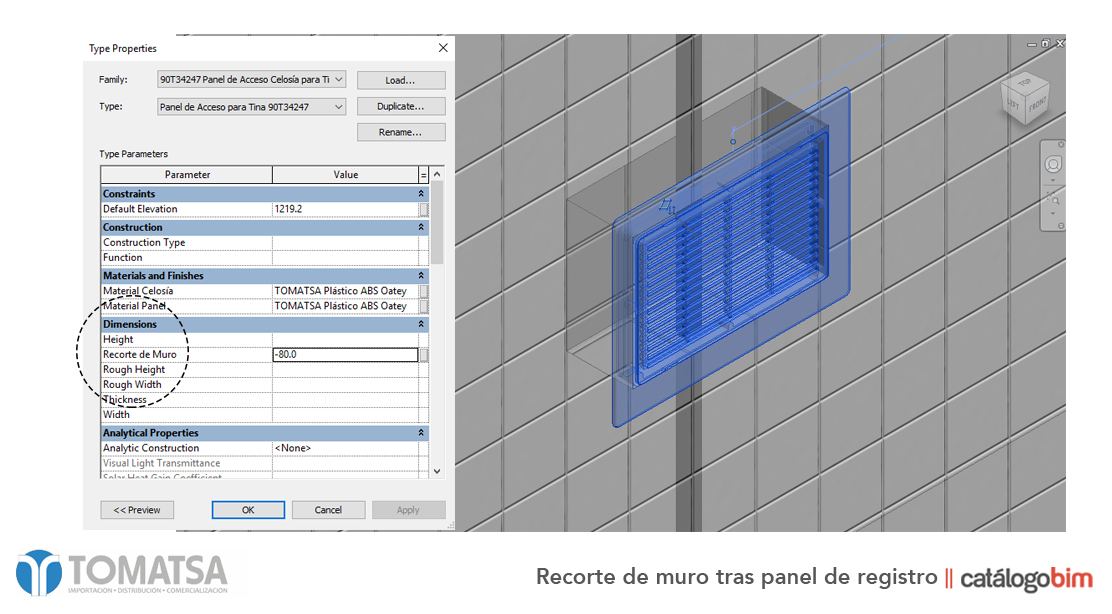1112x614 pixels.
Task: Close the navigation bar with its X icon
Action: [x=1061, y=144]
